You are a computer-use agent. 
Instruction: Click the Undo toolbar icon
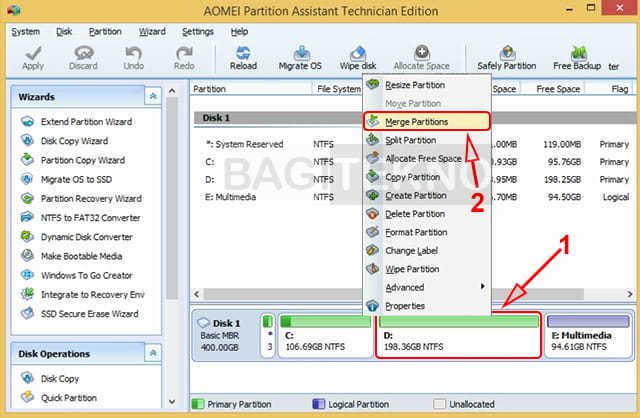pyautogui.click(x=133, y=58)
